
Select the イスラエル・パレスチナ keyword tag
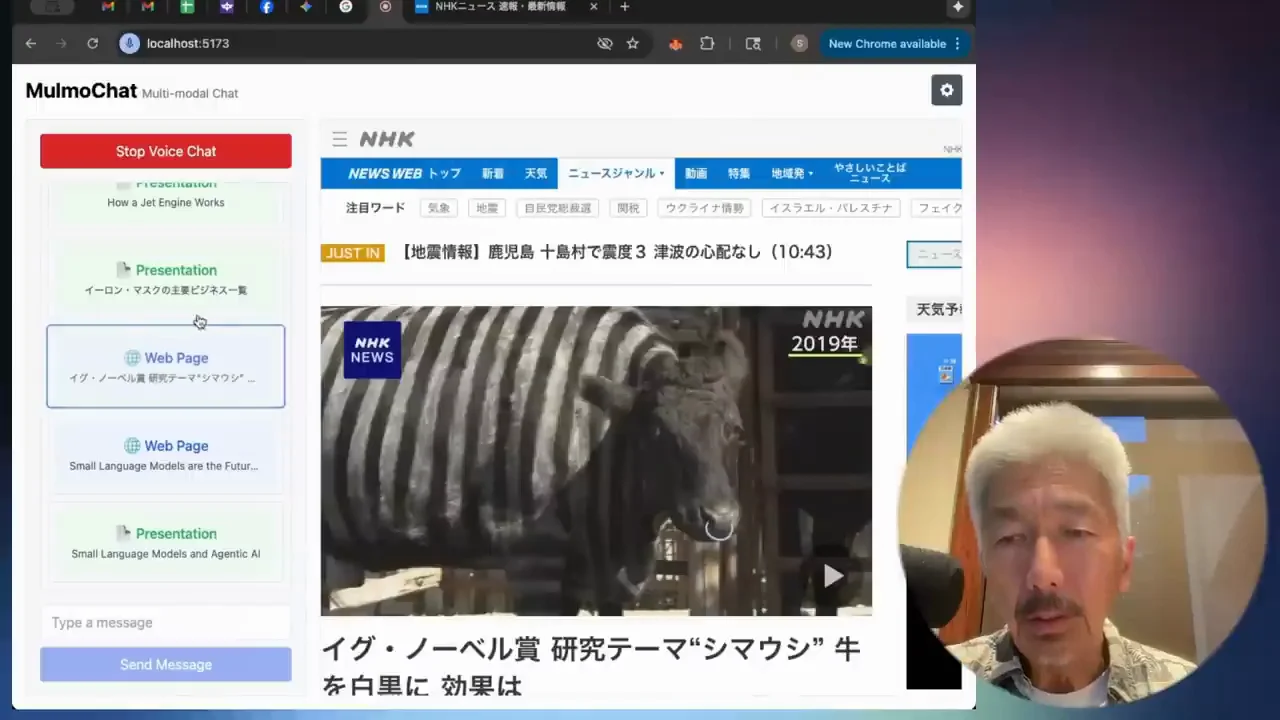click(831, 208)
